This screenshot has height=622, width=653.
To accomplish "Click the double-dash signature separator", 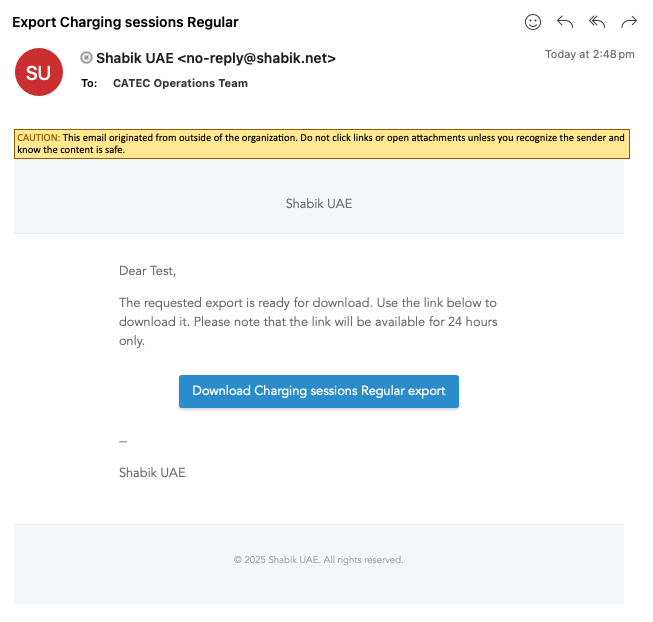I will [123, 441].
